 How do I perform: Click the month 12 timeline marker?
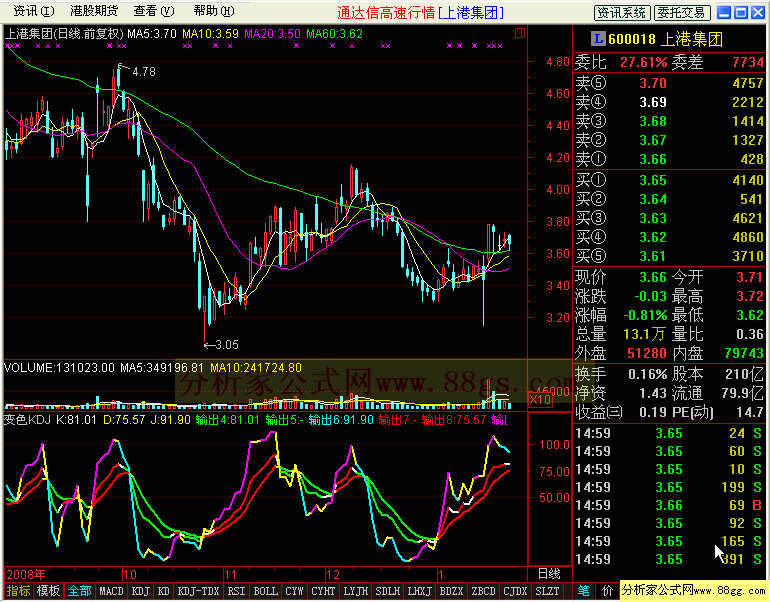tap(332, 575)
